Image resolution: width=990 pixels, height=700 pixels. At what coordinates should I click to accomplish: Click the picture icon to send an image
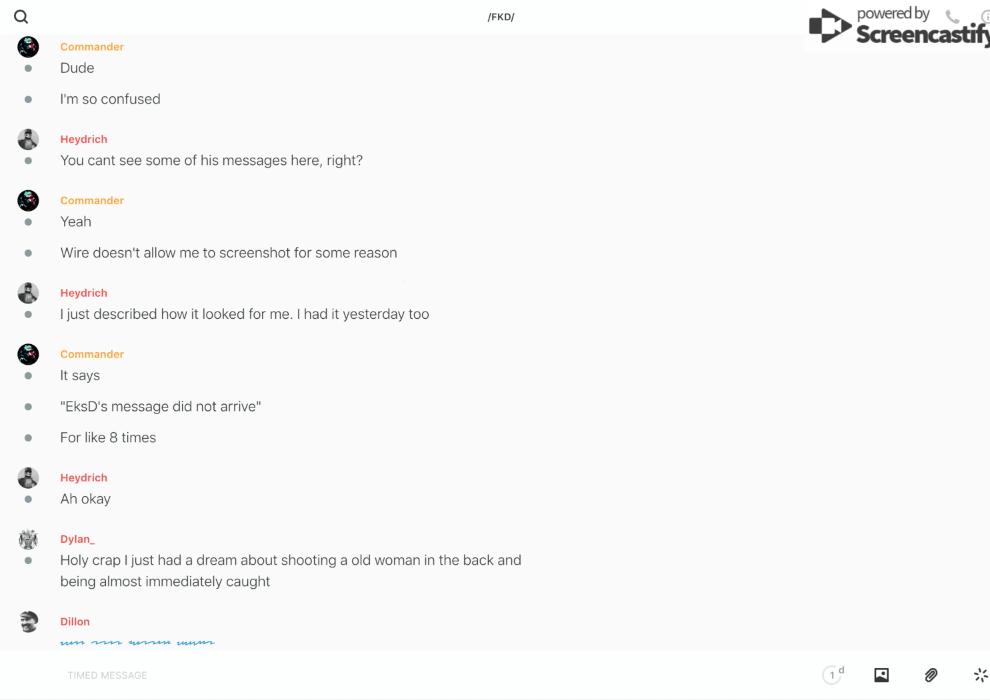coord(881,675)
